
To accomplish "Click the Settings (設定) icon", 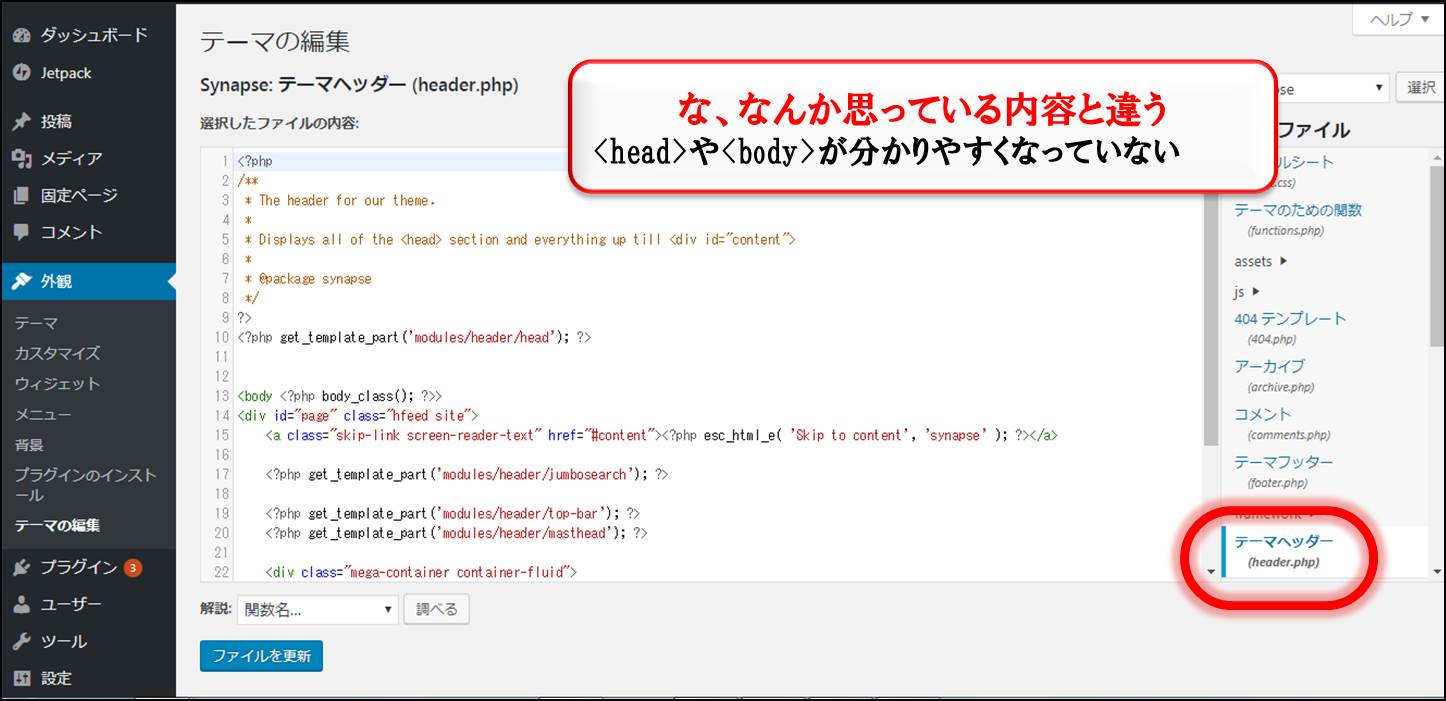I will [21, 678].
